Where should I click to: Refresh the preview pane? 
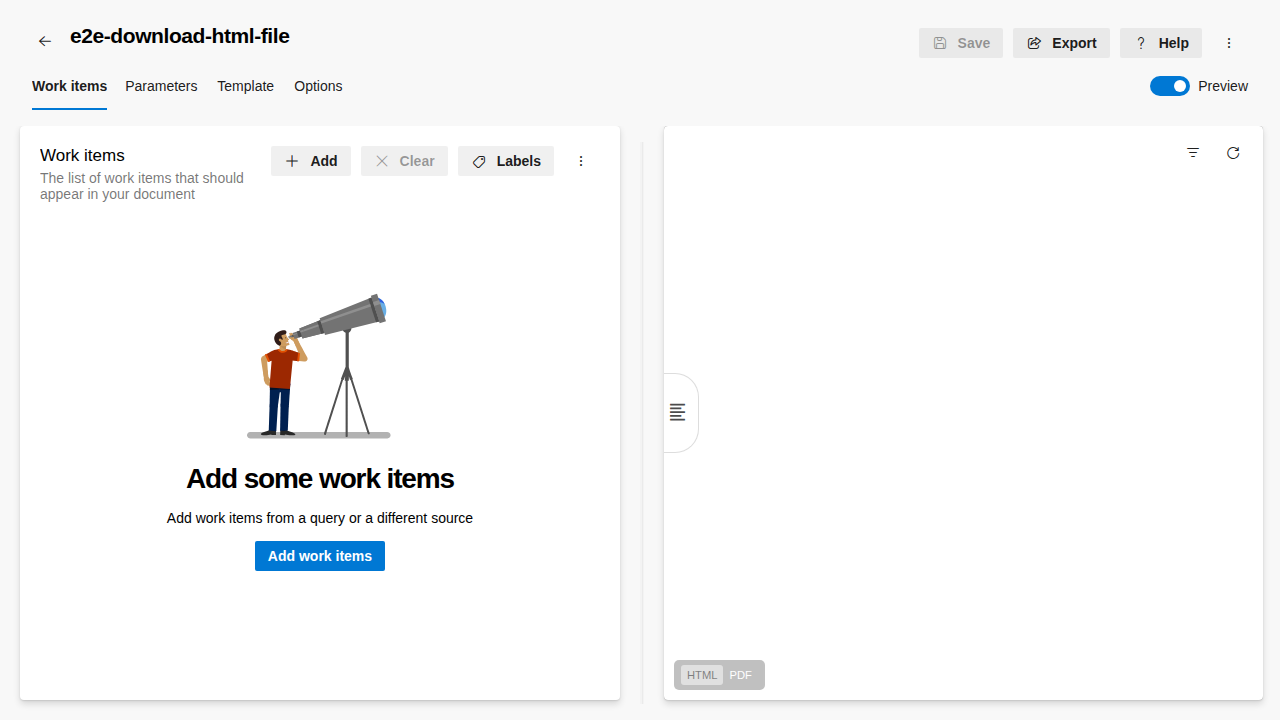point(1233,153)
